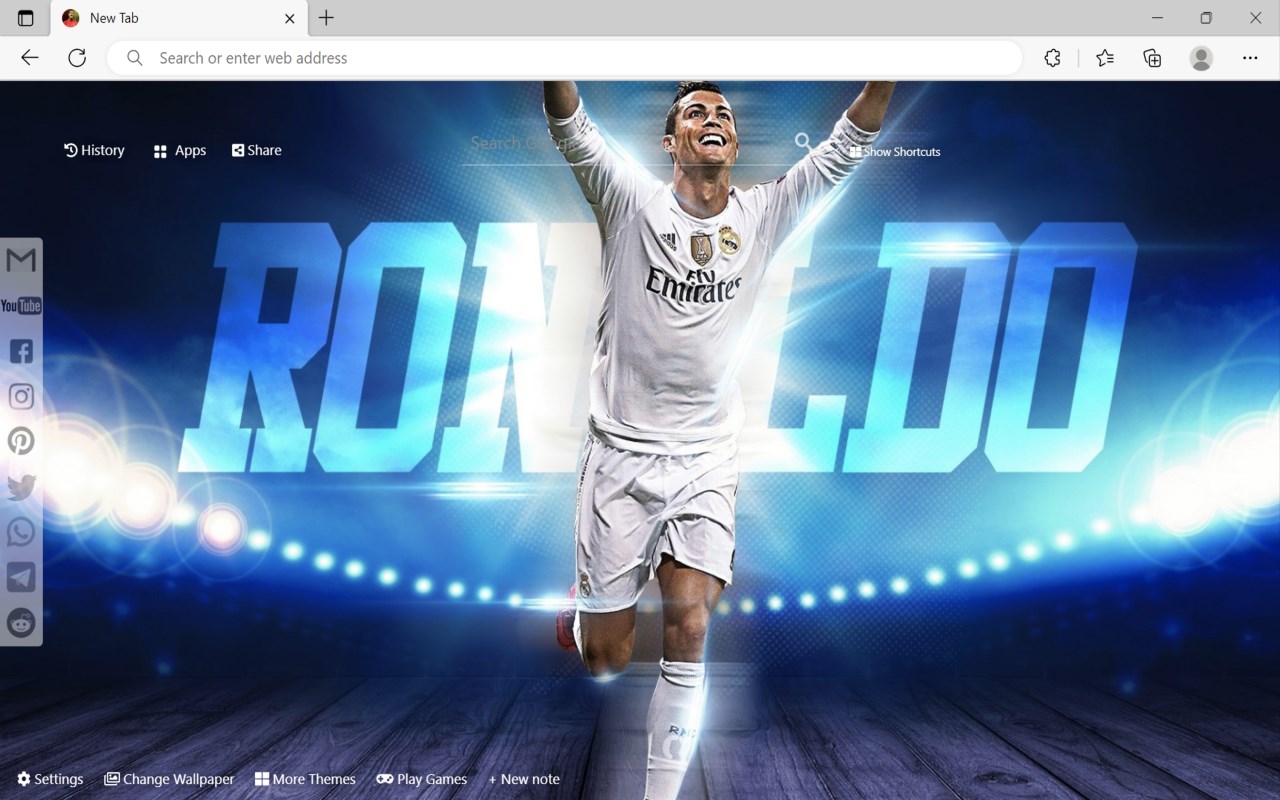The height and width of the screenshot is (800, 1280).
Task: Click the page search magnifier icon
Action: (803, 142)
